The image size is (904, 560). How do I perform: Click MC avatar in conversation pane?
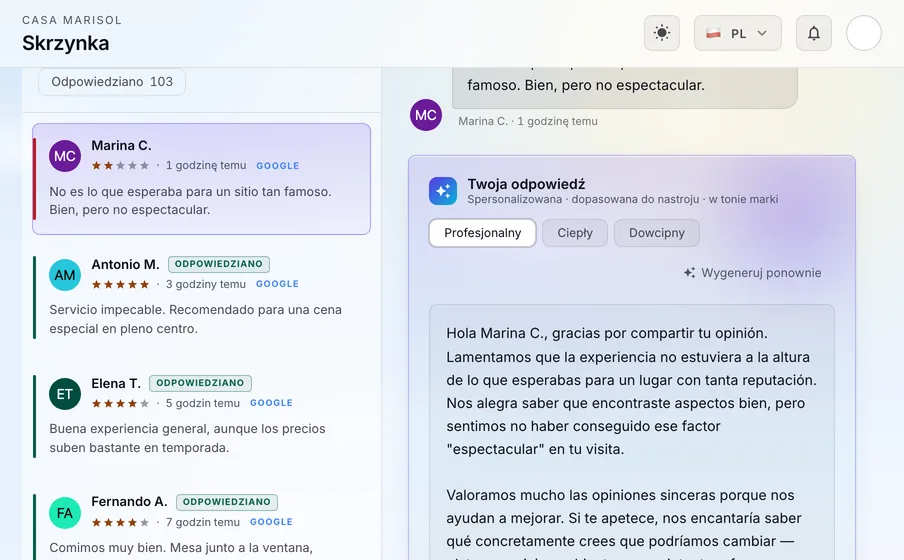pos(425,115)
